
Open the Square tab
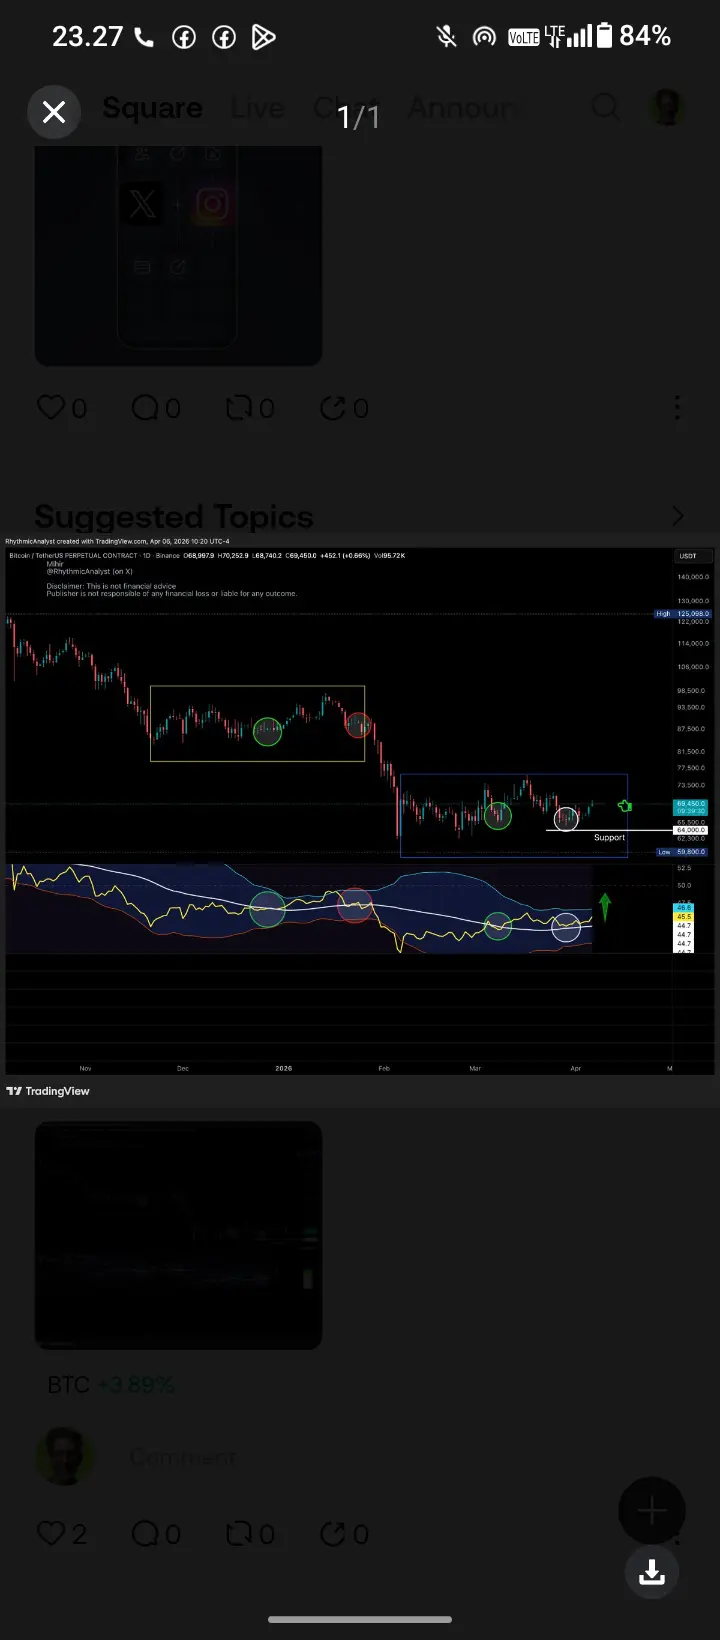(152, 108)
